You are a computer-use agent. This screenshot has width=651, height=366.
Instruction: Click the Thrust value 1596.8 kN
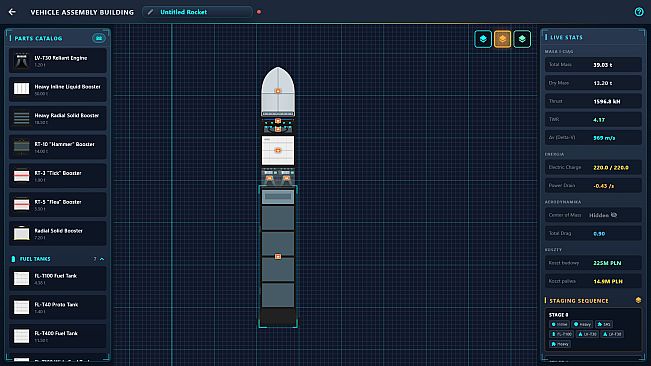point(607,101)
